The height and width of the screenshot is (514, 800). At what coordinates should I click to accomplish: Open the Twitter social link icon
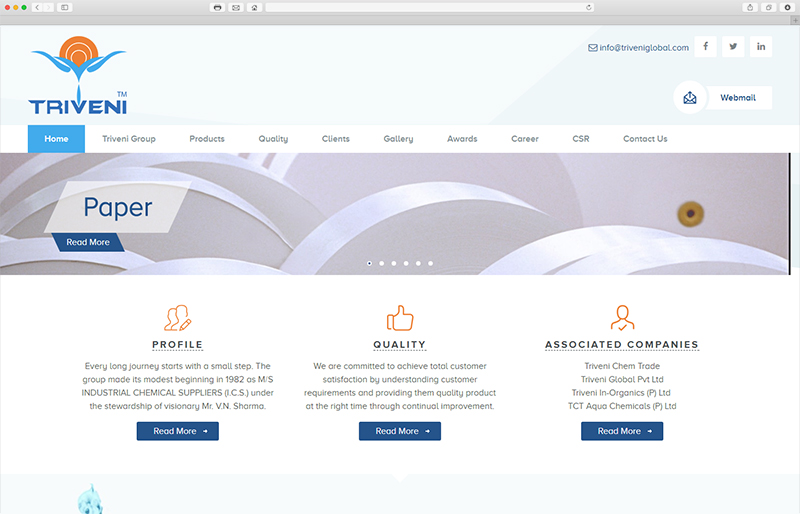click(733, 47)
